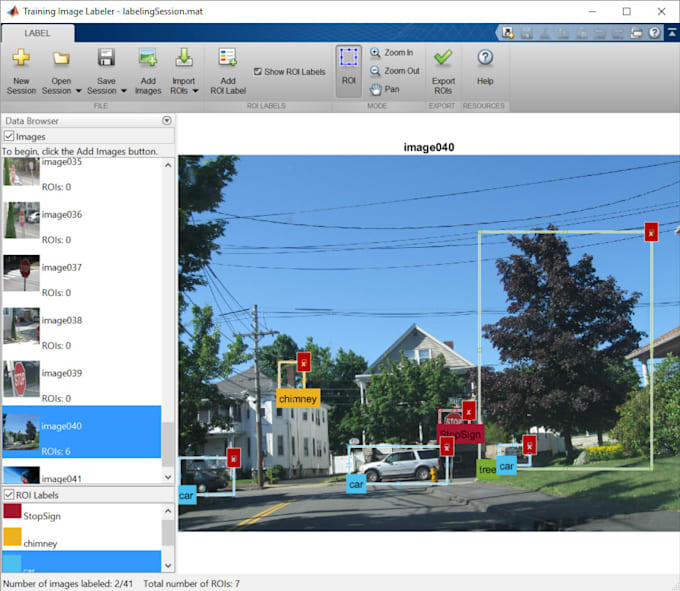The width and height of the screenshot is (680, 591).
Task: Open the Data Browser panel menu arrow
Action: 166,121
